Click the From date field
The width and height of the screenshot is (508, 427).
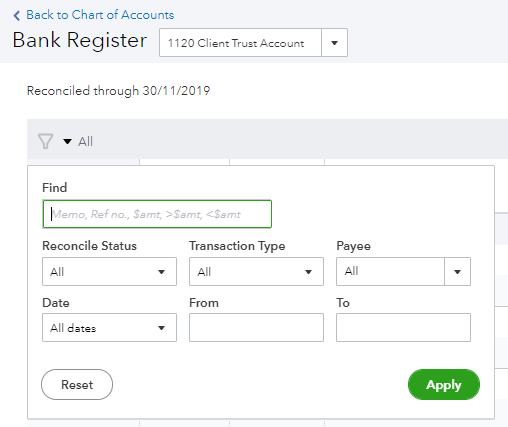click(x=256, y=328)
